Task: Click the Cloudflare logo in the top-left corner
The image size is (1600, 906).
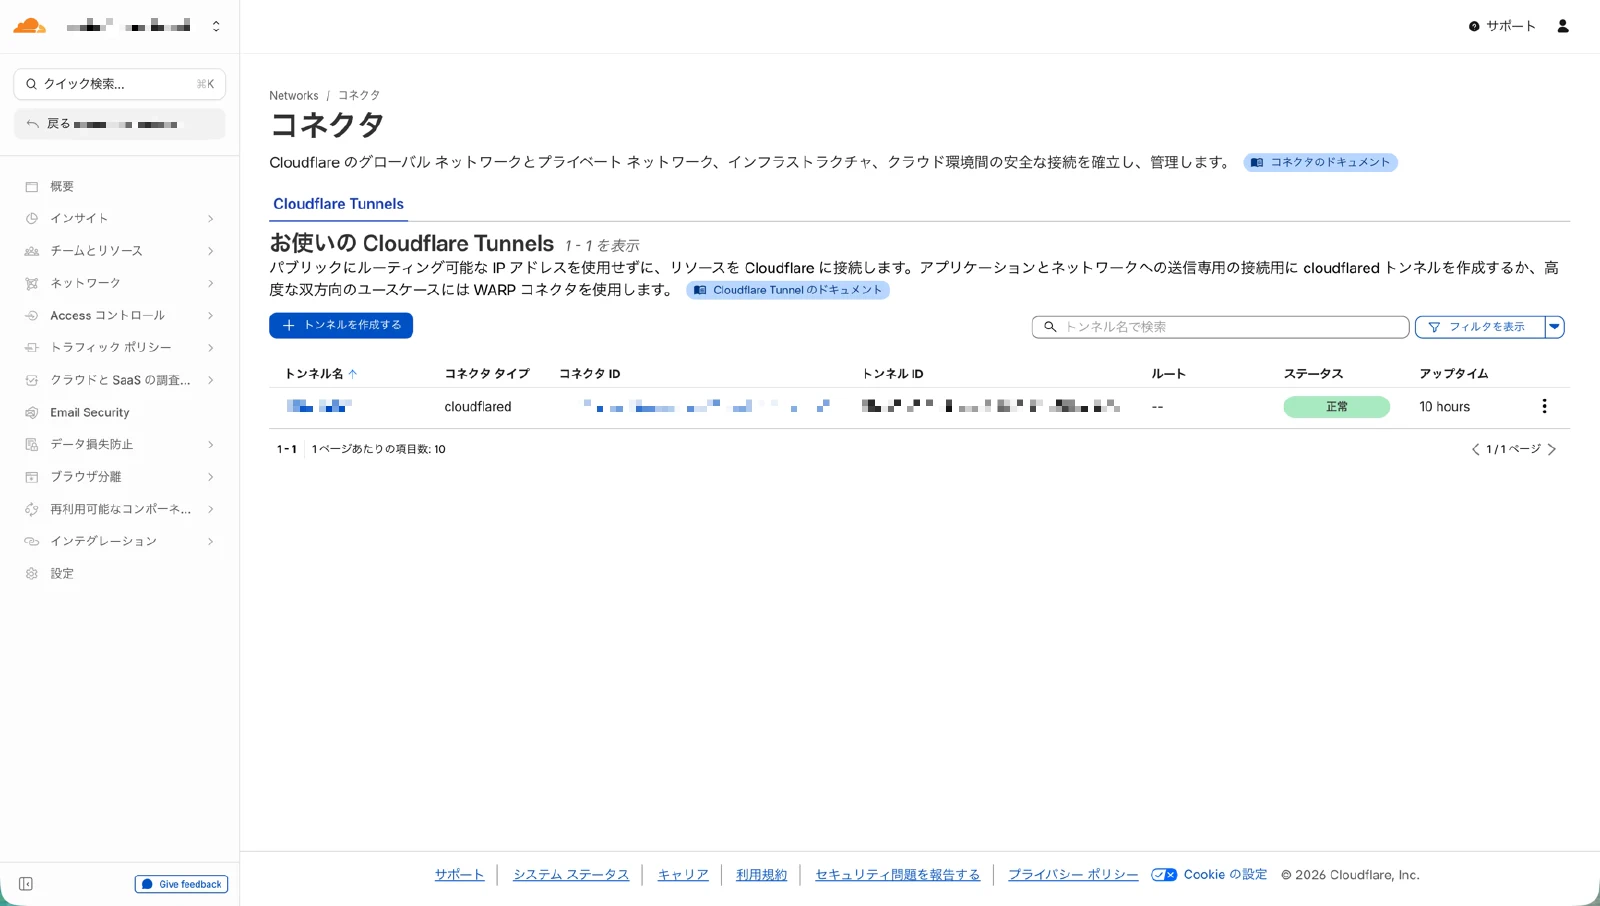Action: tap(29, 25)
